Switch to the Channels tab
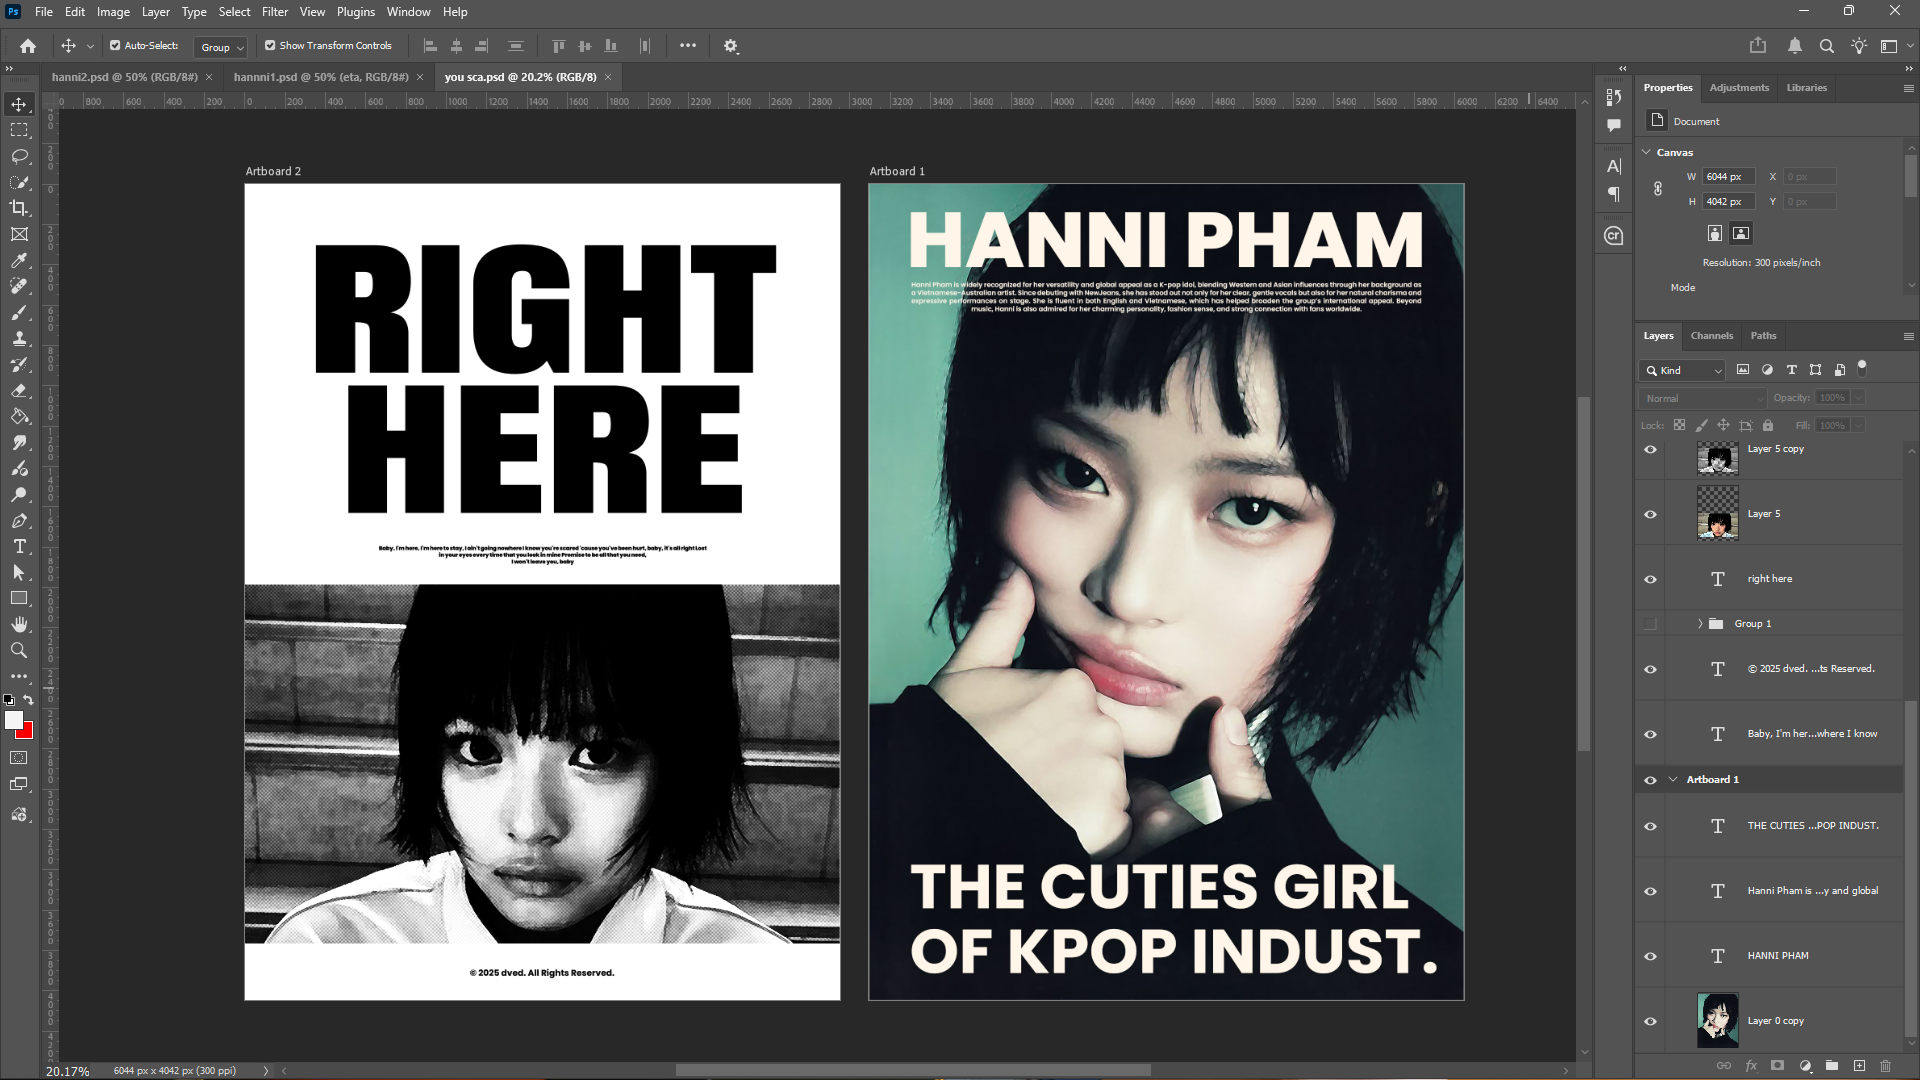This screenshot has height=1080, width=1920. [1711, 336]
